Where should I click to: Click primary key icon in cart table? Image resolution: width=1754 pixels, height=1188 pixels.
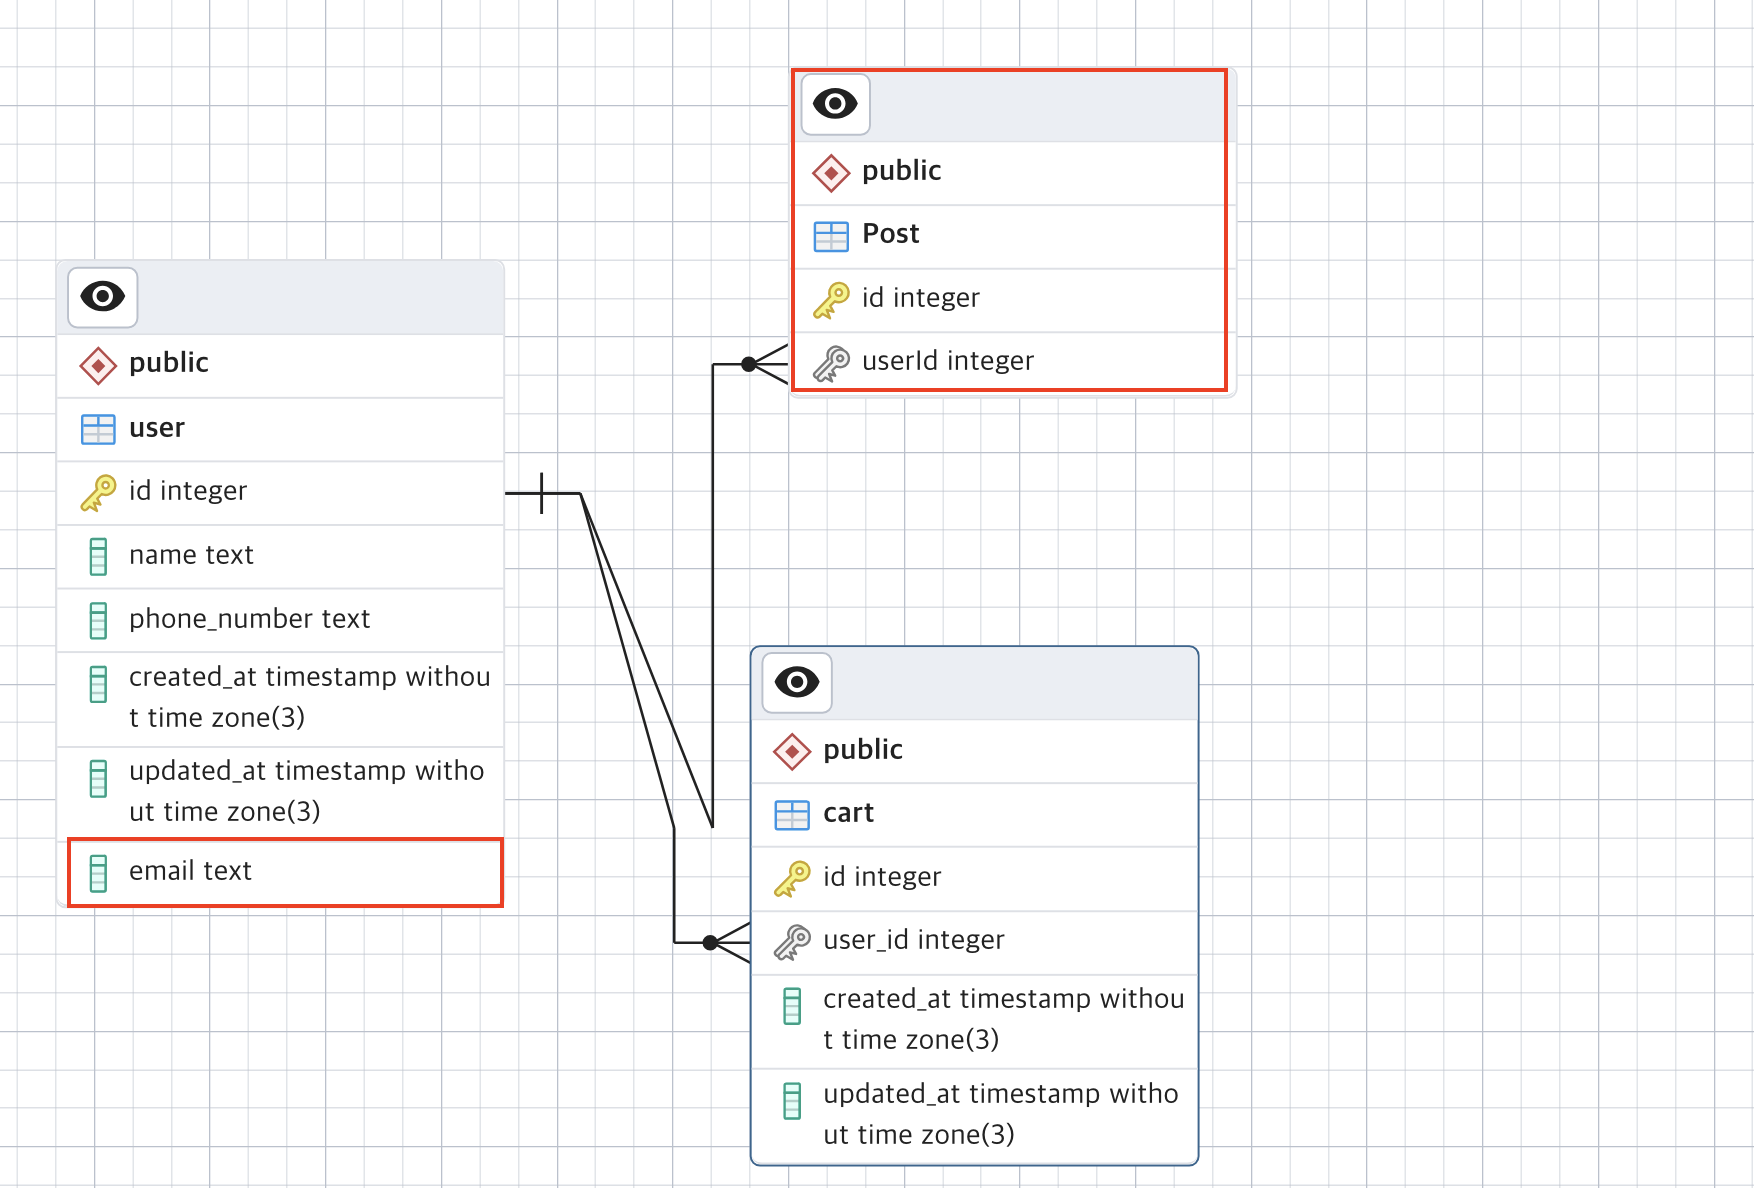pos(792,879)
